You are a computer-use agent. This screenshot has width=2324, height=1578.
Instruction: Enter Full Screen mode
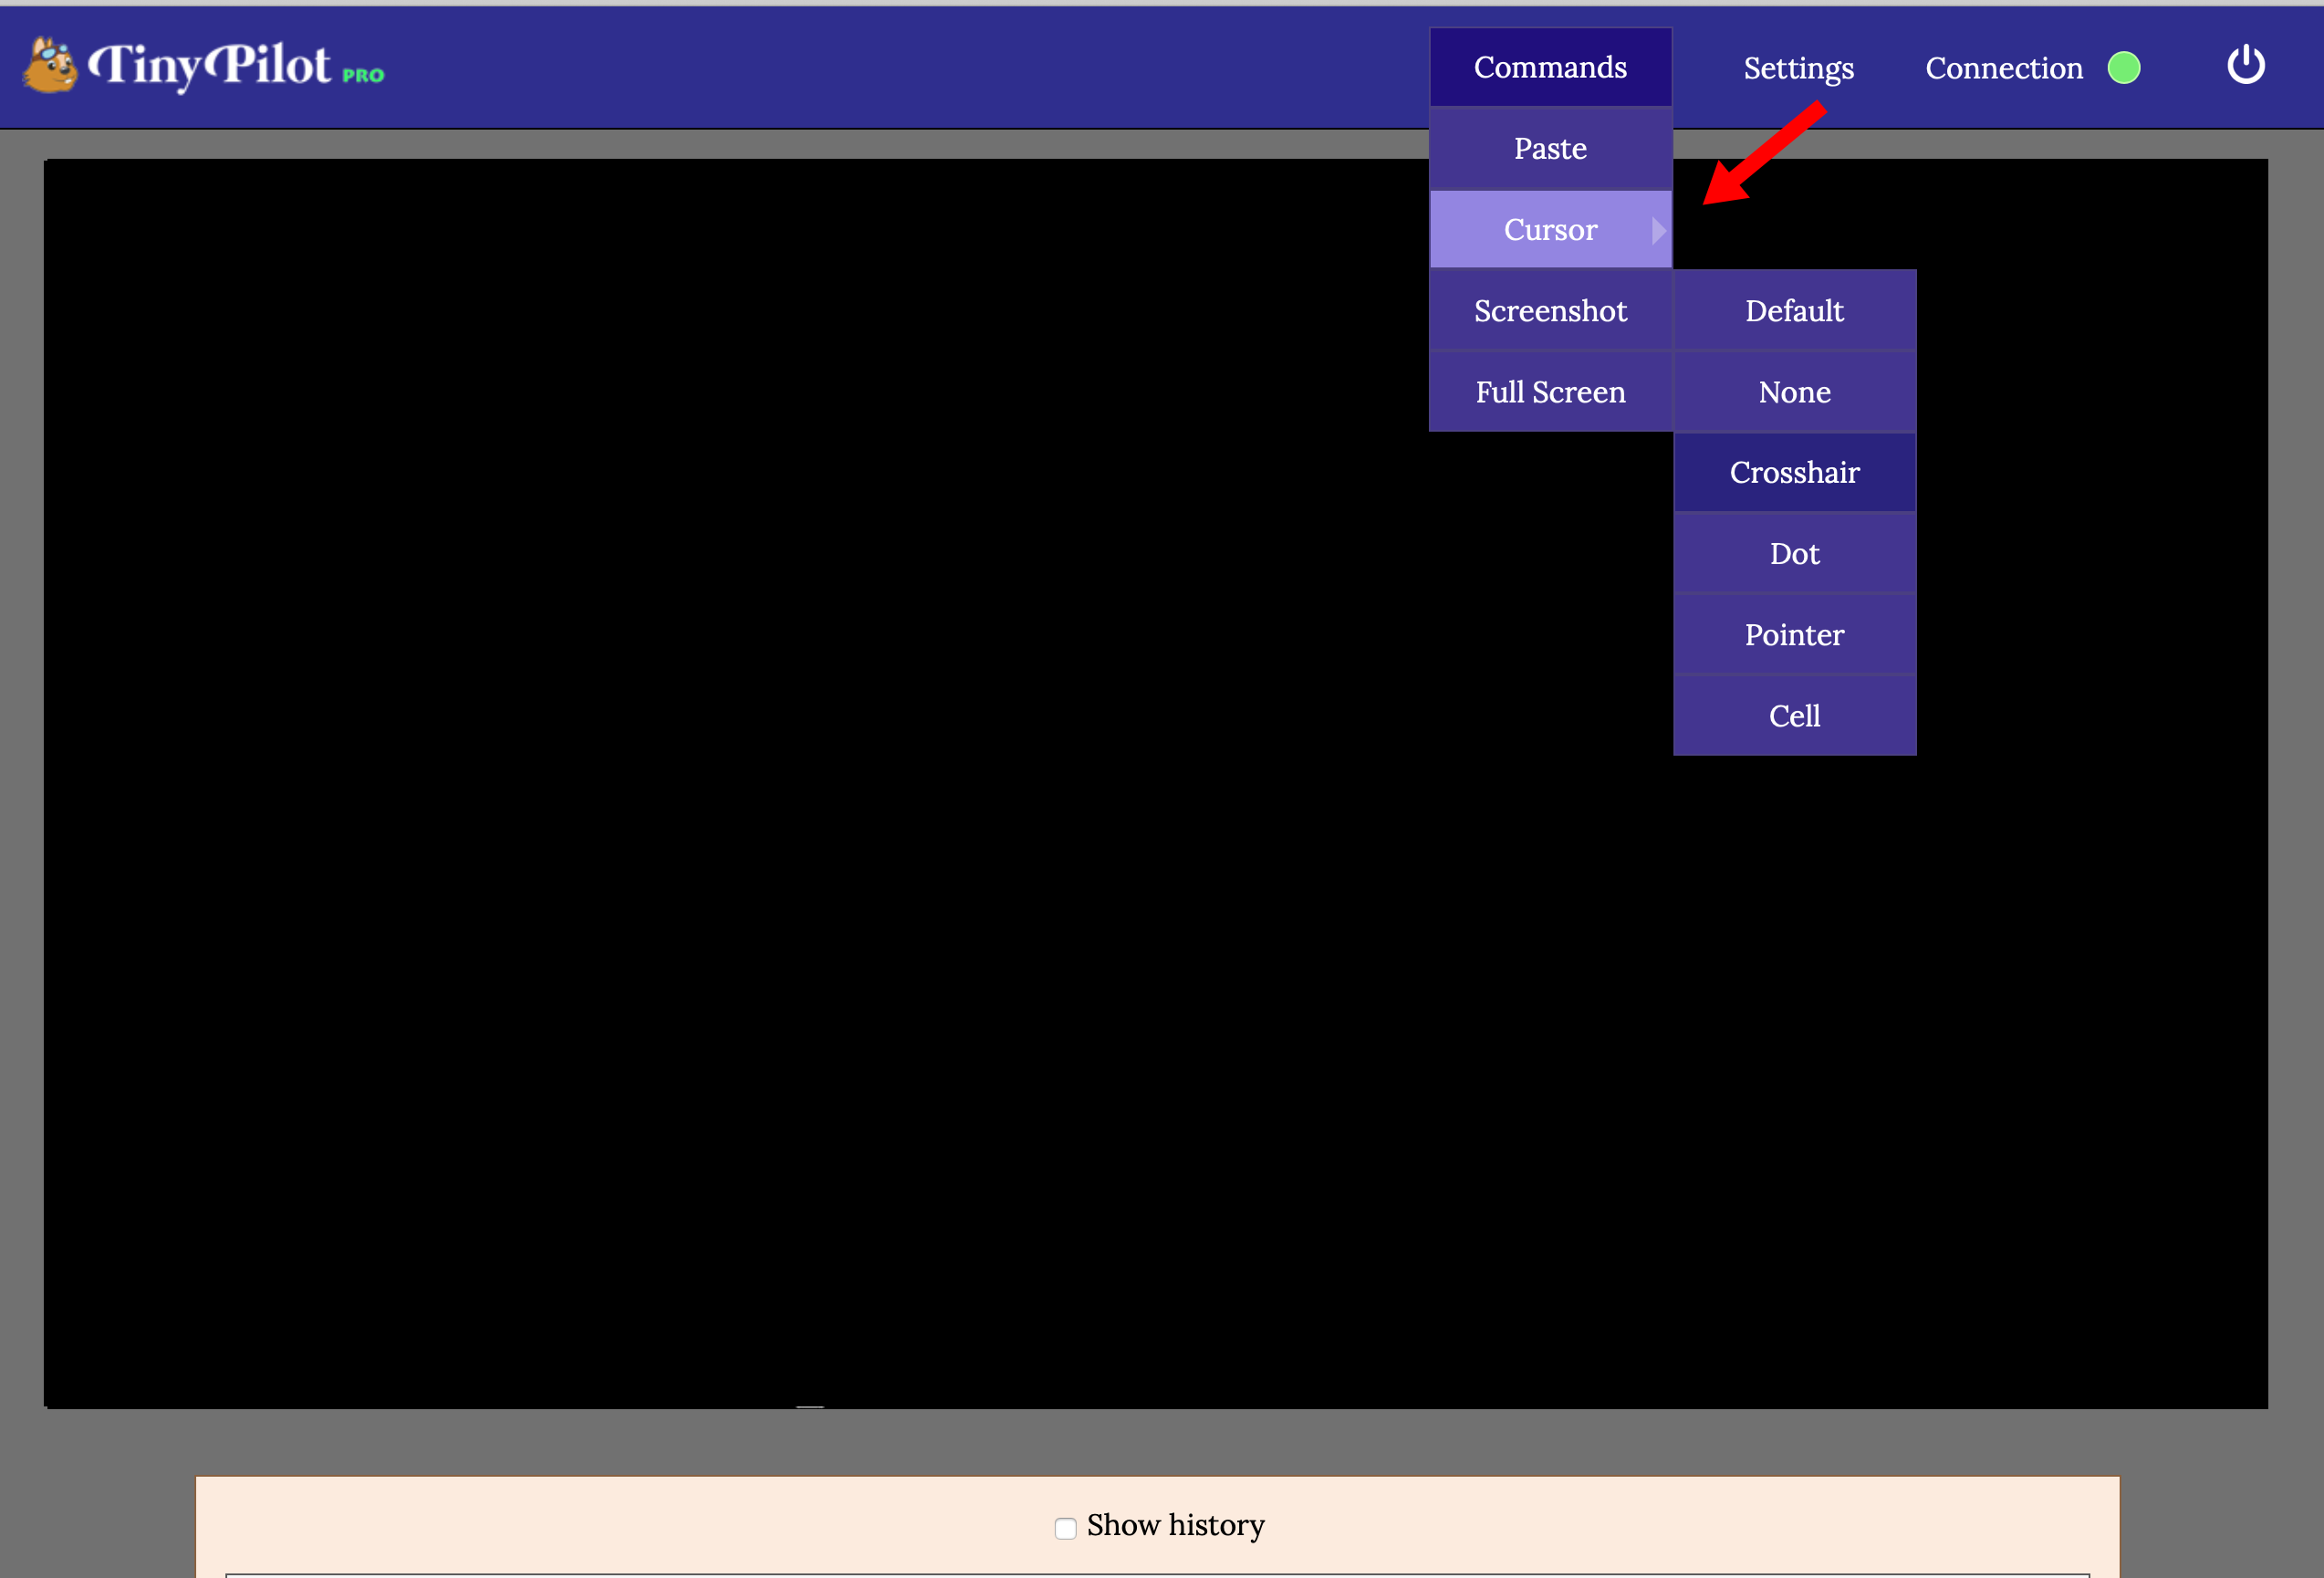point(1550,391)
